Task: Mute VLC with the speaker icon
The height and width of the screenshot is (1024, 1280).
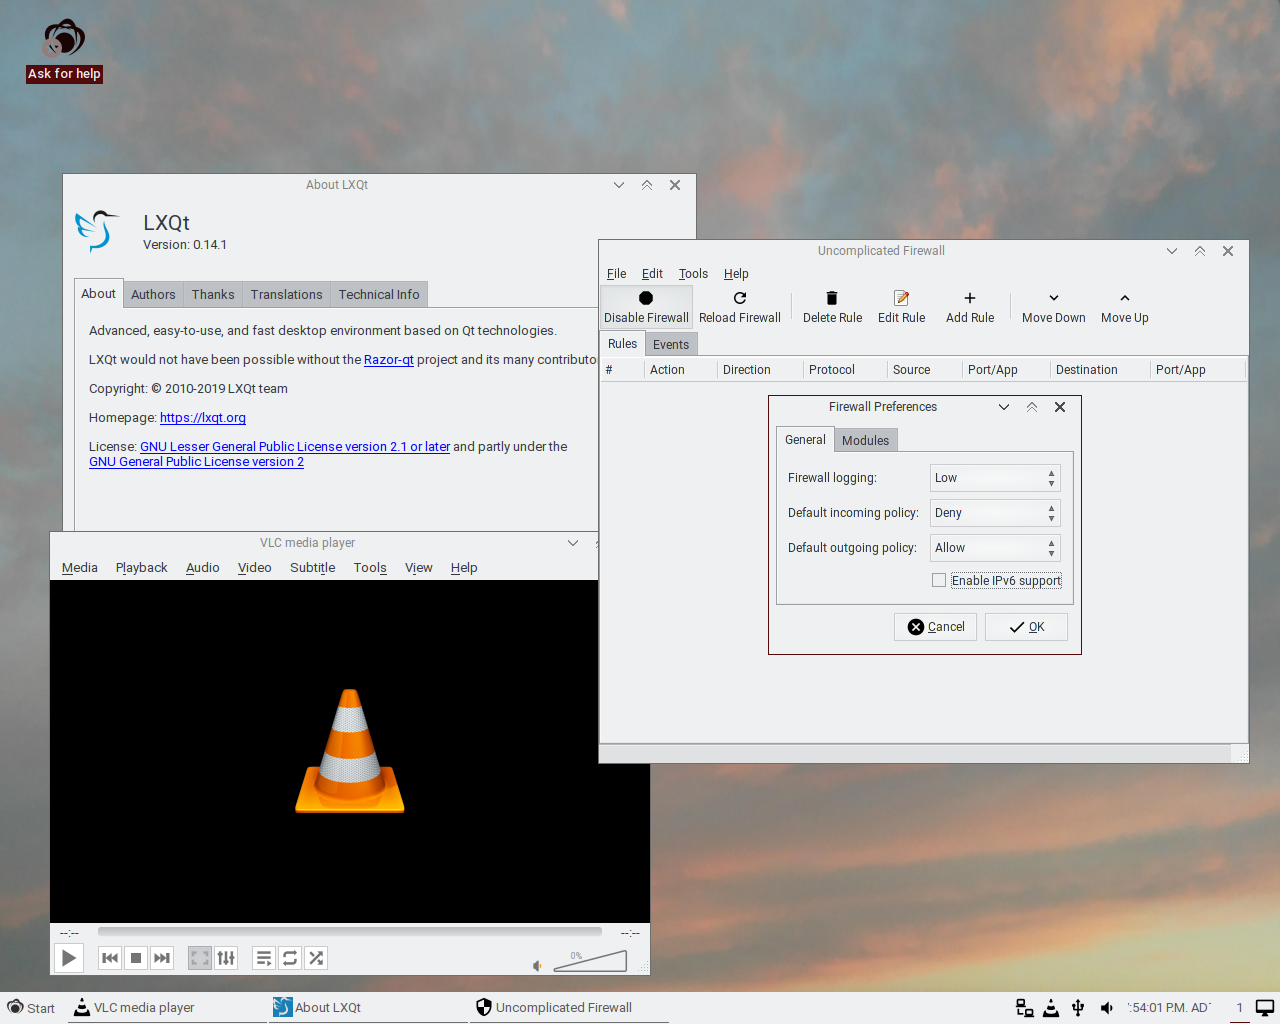Action: tap(538, 965)
